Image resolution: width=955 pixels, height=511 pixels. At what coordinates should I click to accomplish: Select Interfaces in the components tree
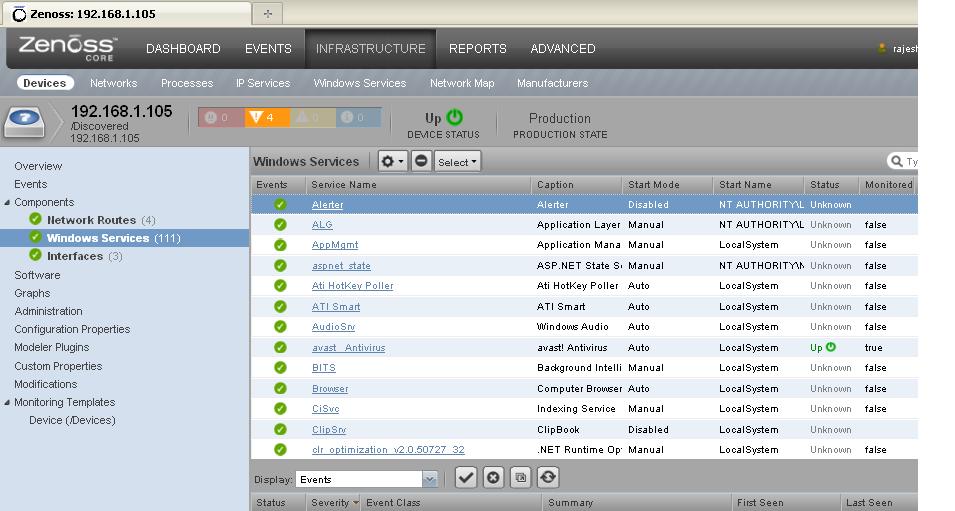click(x=74, y=256)
